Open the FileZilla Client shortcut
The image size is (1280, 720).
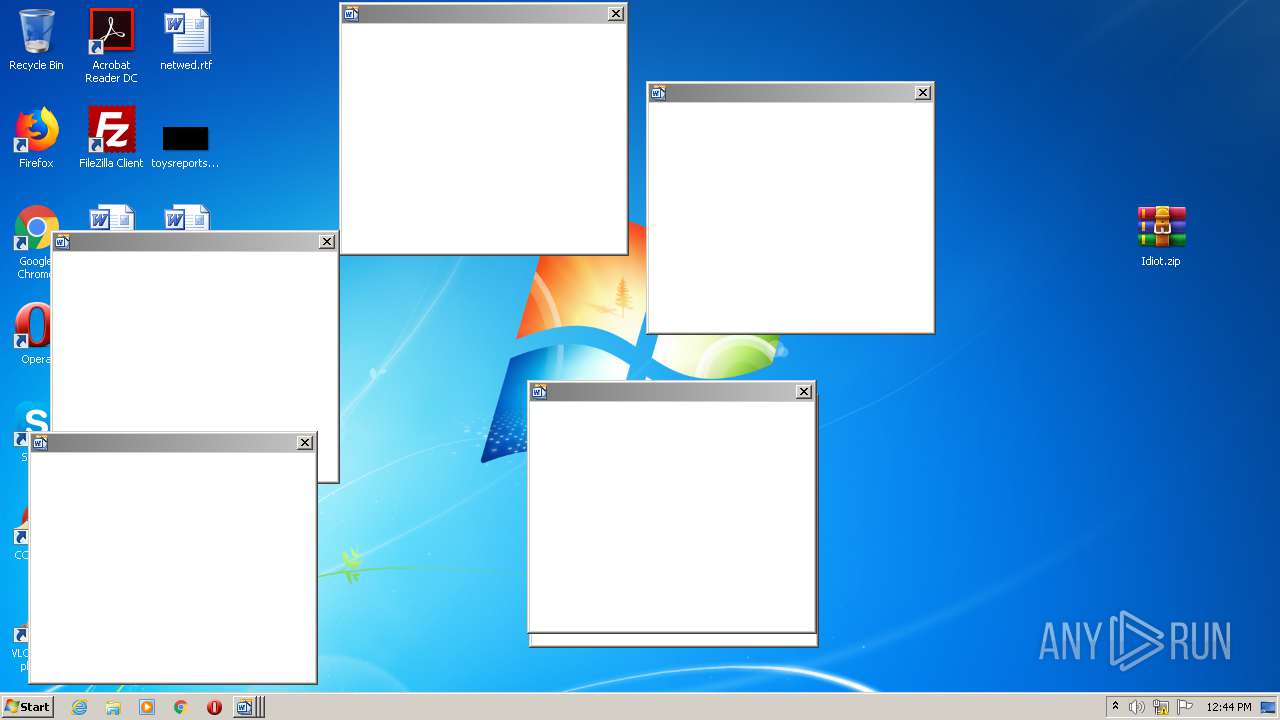111,138
